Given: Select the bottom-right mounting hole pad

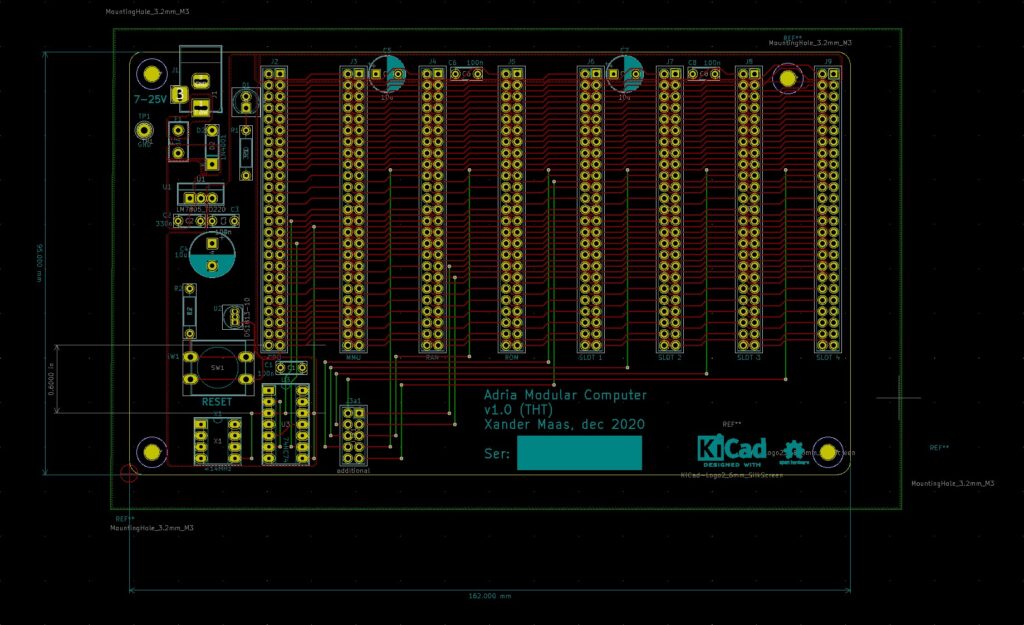Looking at the screenshot, I should tap(828, 452).
